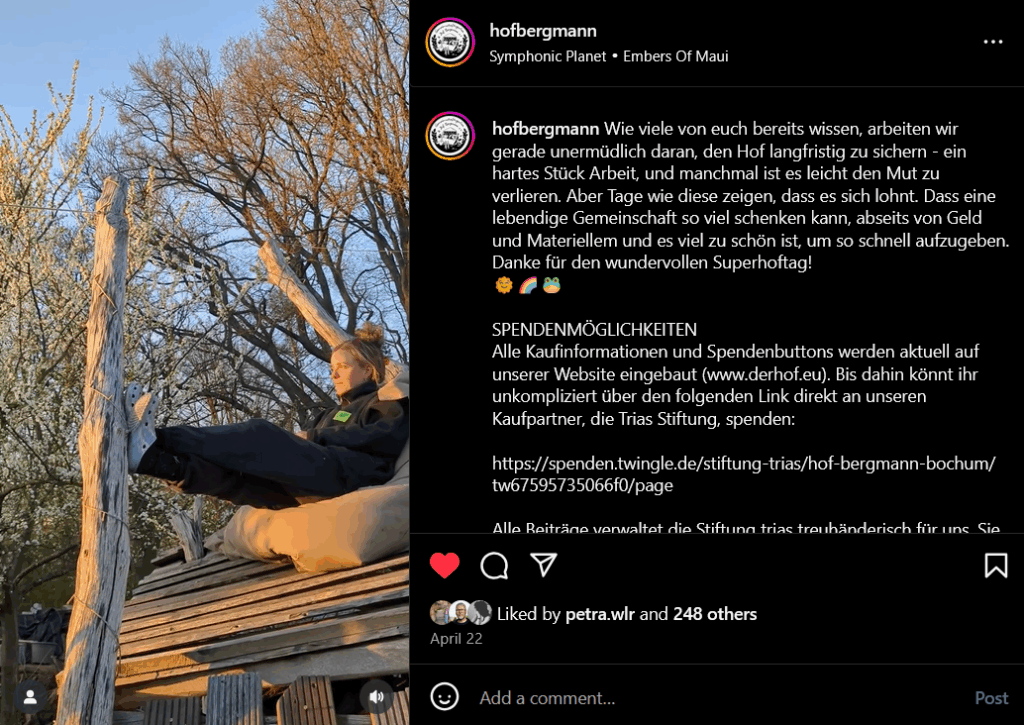Unlike the post with the red heart
Screen dimensions: 1024x725
[x=445, y=565]
